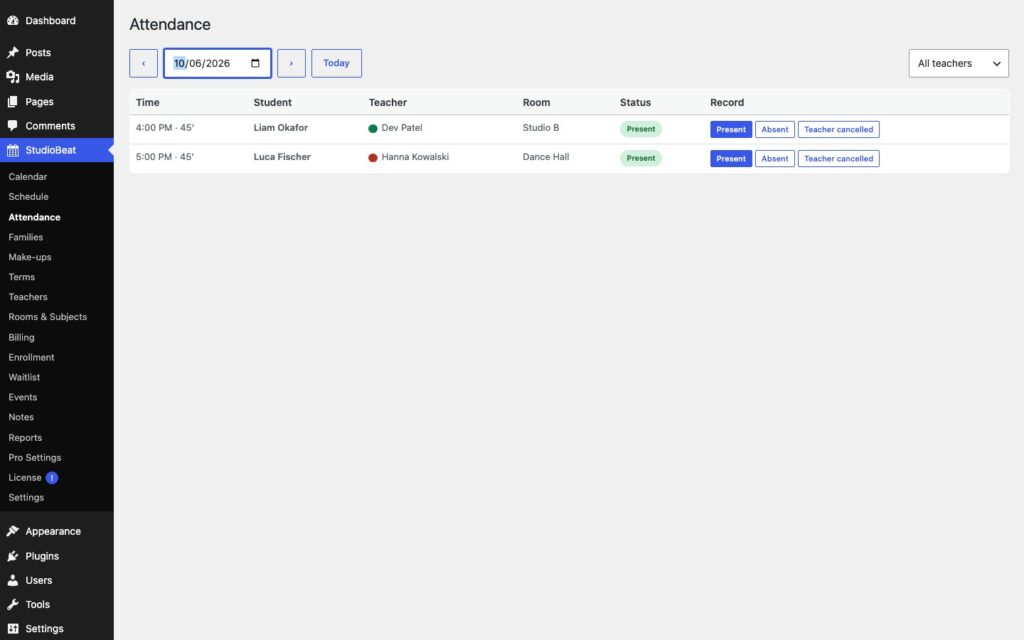Mark Liam Okafor as Present
1024x640 pixels.
point(731,129)
